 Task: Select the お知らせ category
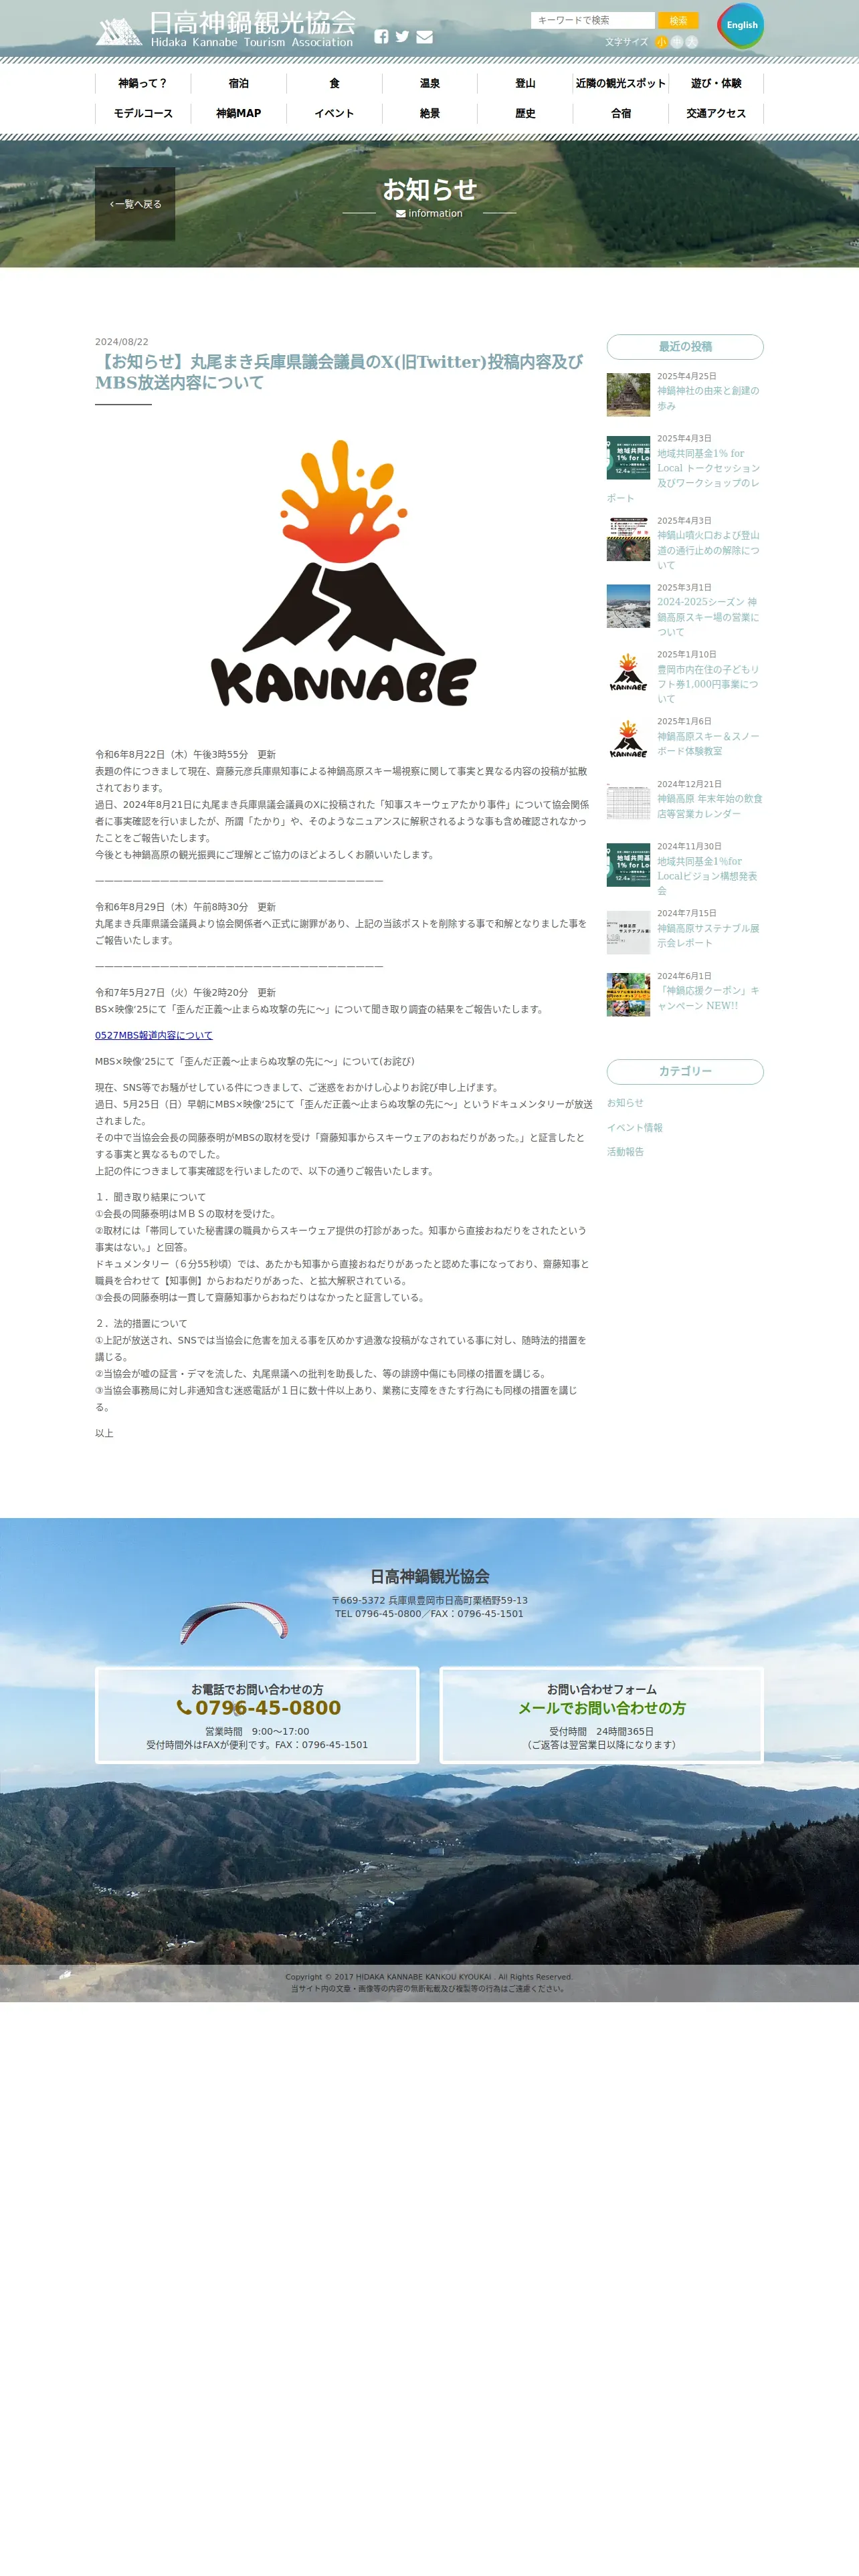[625, 1103]
